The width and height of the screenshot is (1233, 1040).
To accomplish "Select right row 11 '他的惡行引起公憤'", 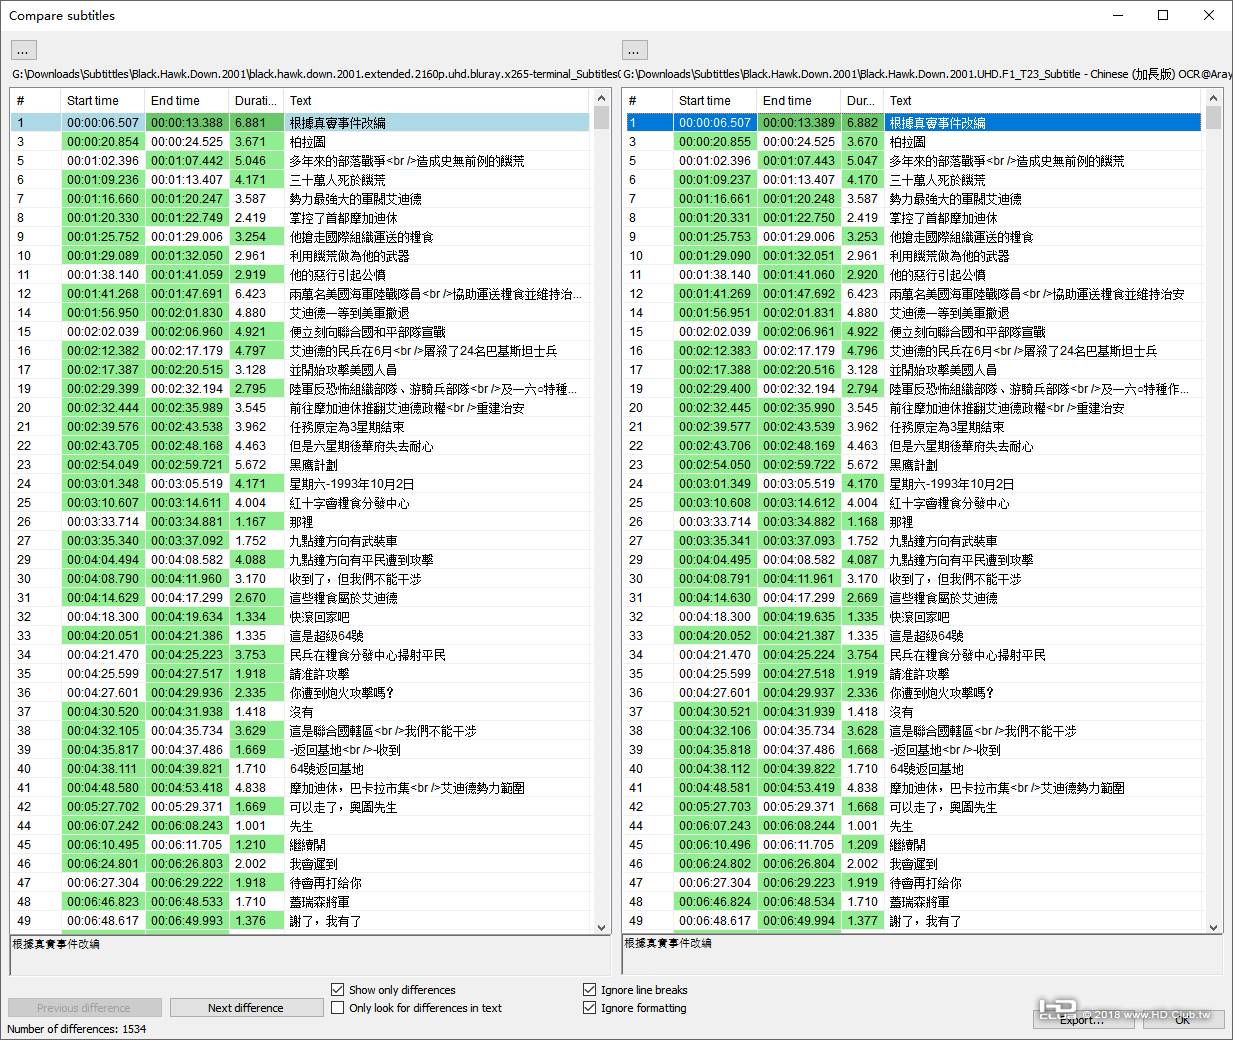I will [x=938, y=275].
